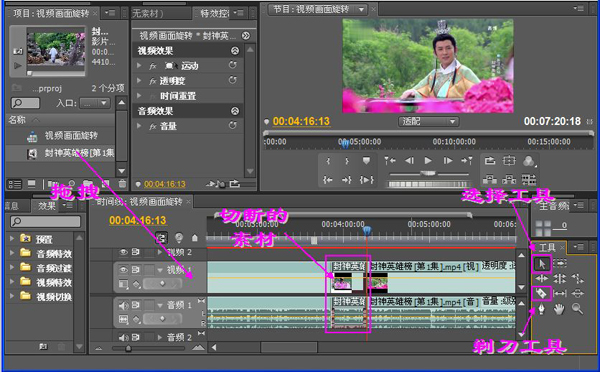600x372 pixels.
Task: Select the Hand tool
Action: [559, 309]
